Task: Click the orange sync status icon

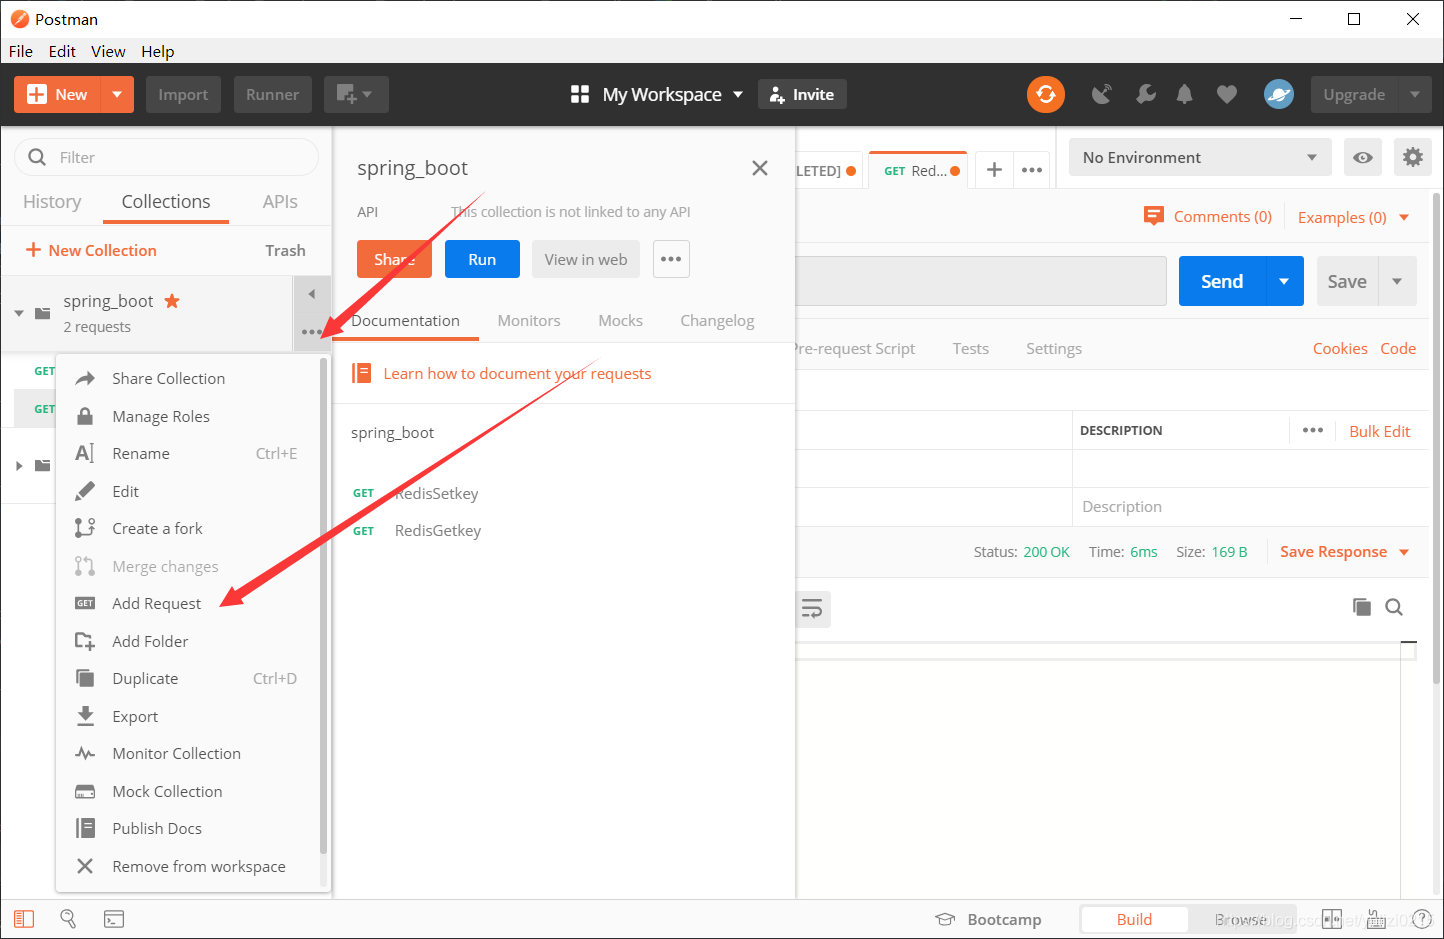Action: pyautogui.click(x=1045, y=94)
